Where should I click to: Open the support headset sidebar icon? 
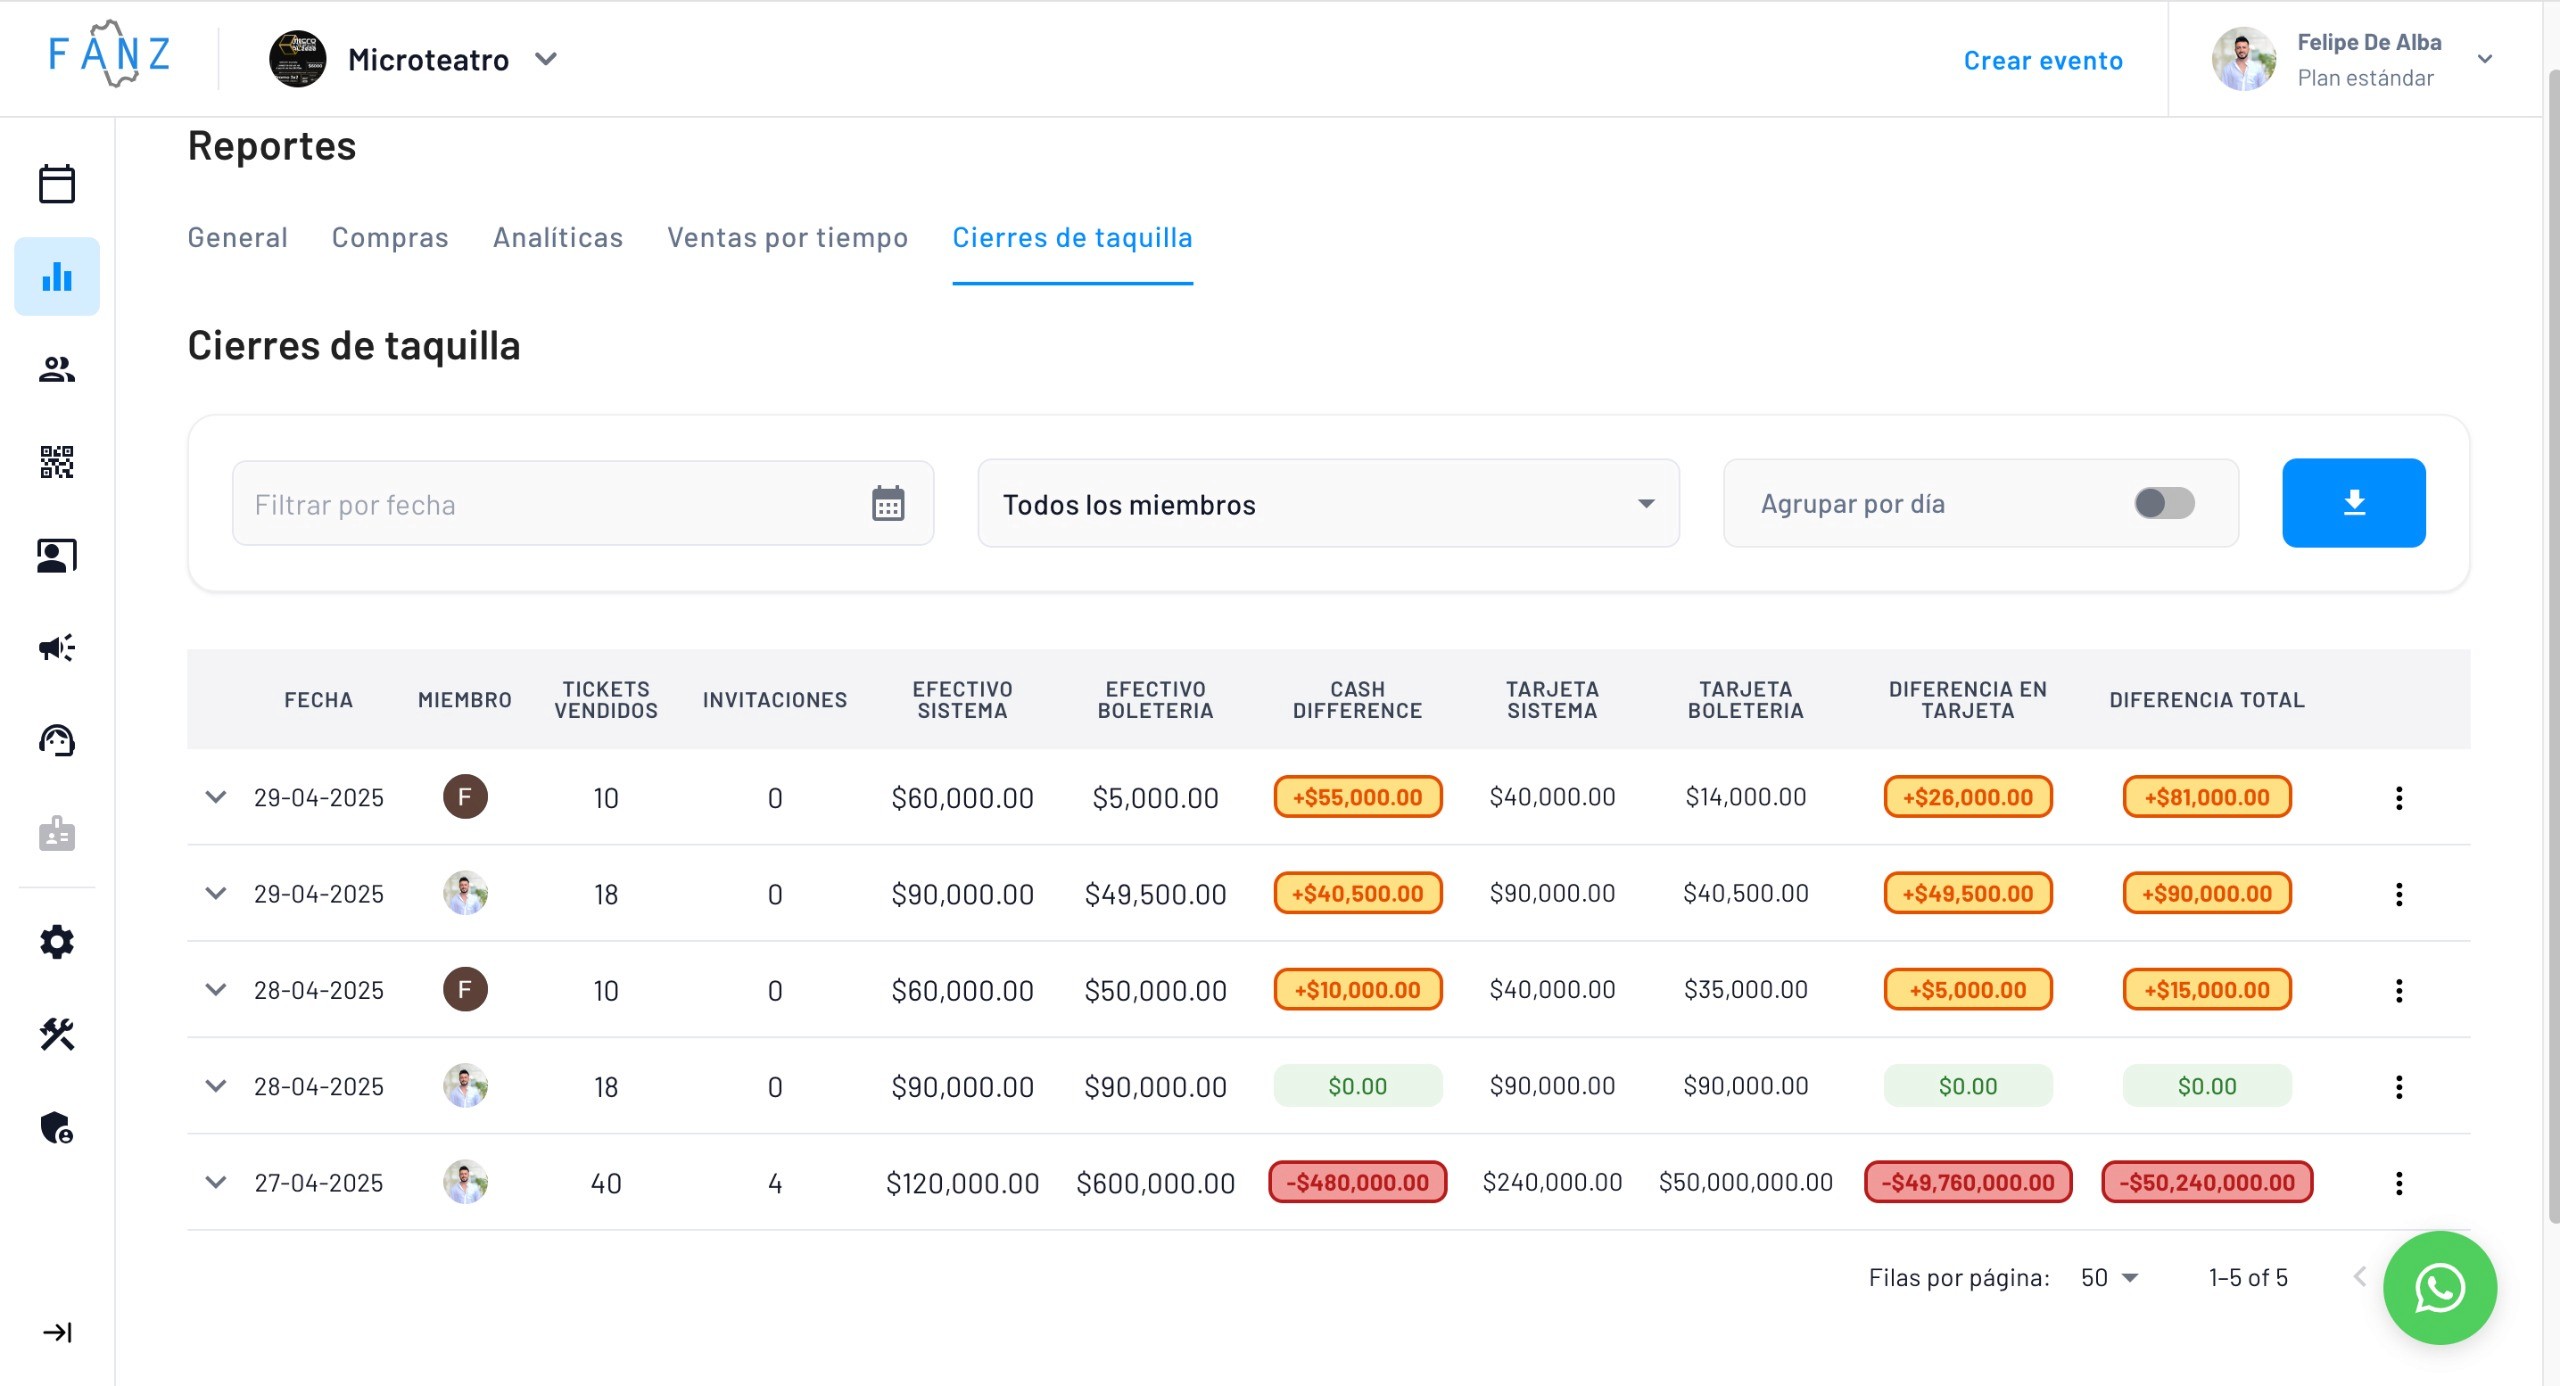(x=57, y=741)
